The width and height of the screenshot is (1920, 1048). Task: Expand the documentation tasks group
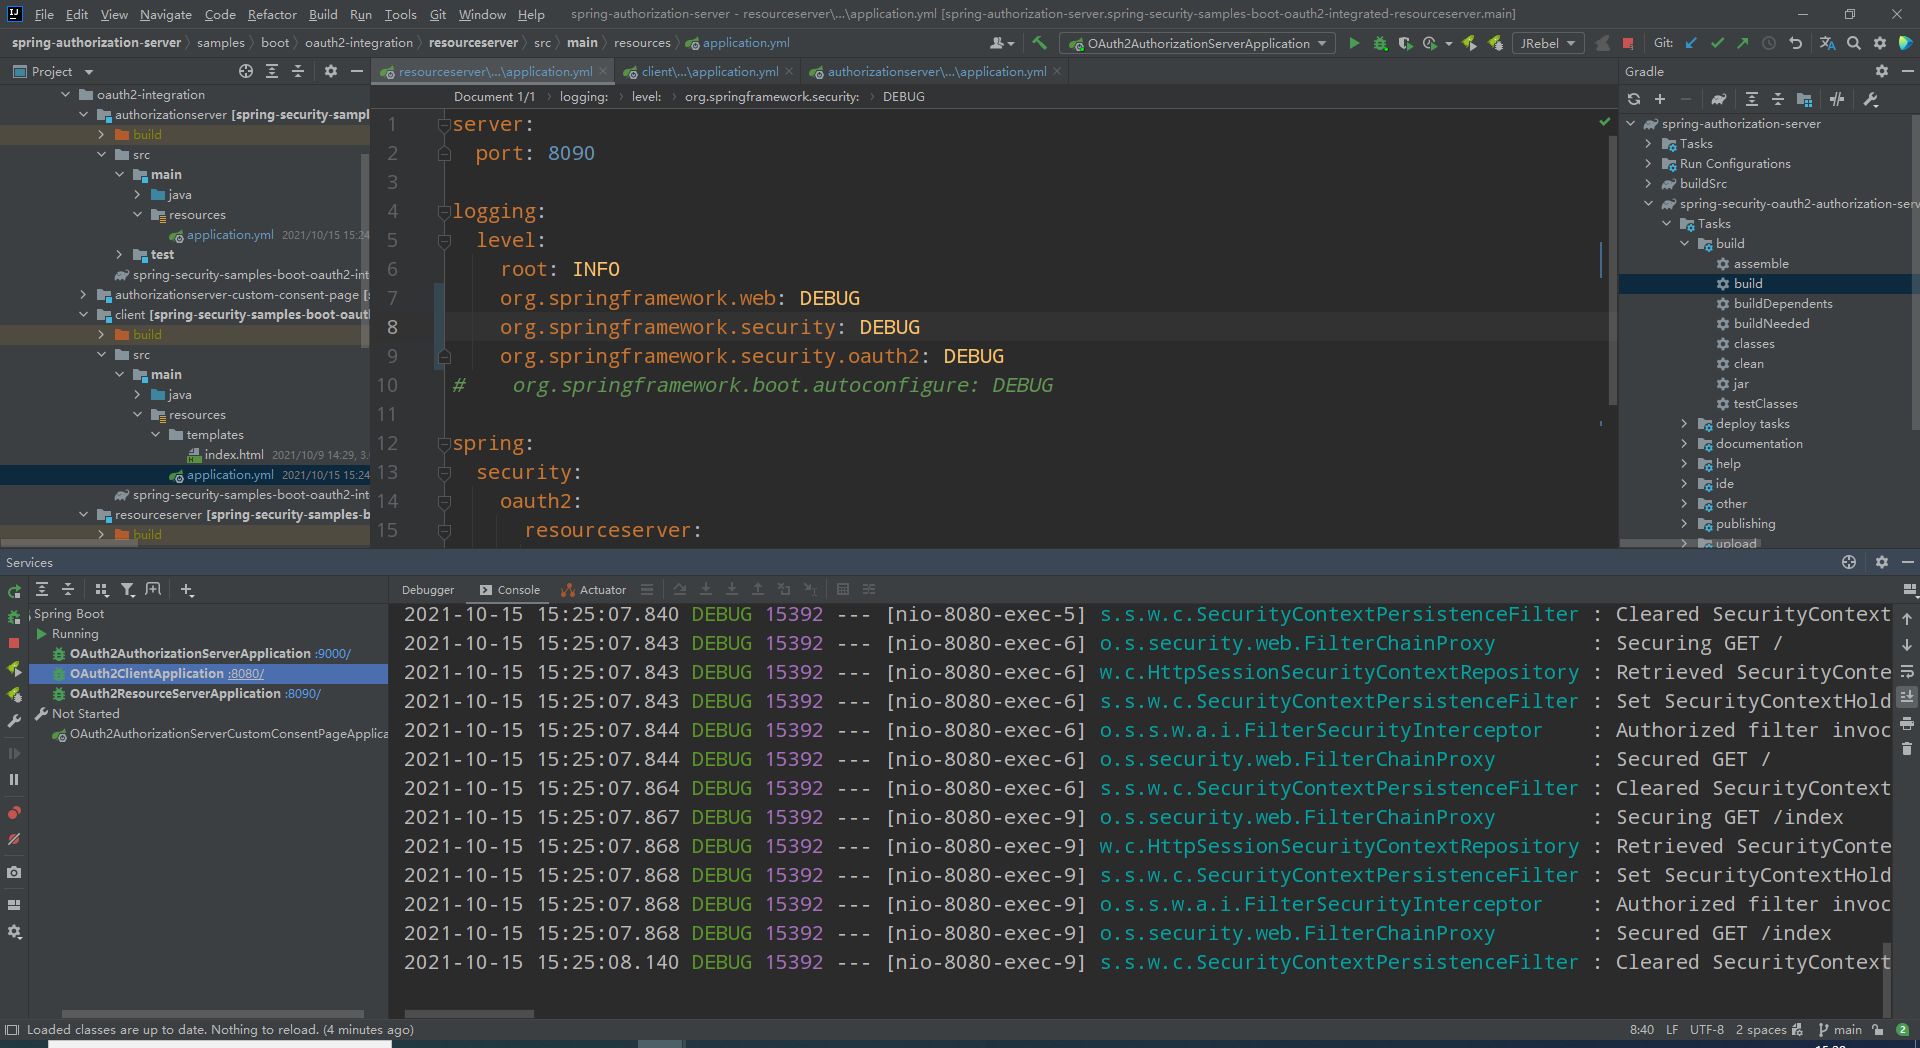pyautogui.click(x=1684, y=444)
